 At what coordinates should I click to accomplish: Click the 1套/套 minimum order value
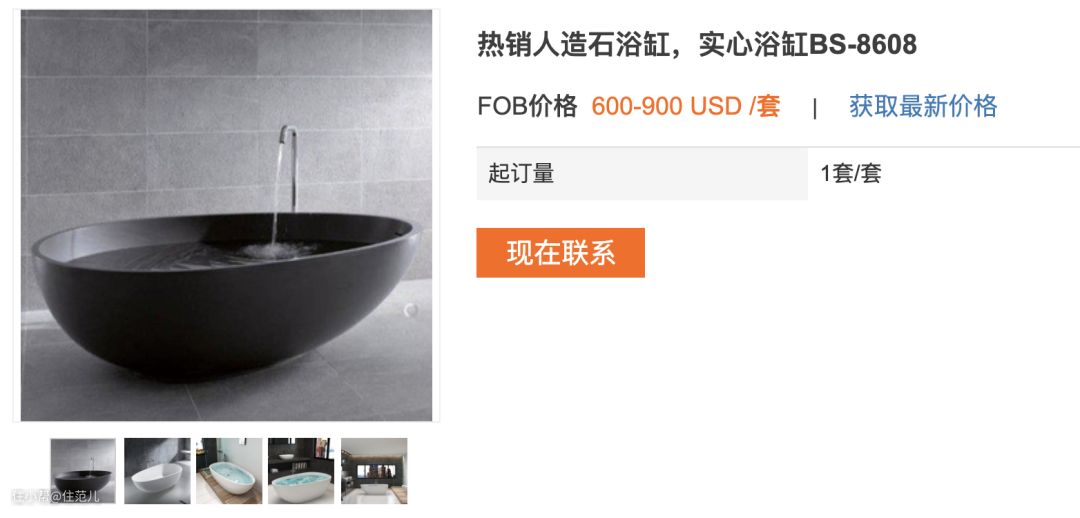(851, 173)
